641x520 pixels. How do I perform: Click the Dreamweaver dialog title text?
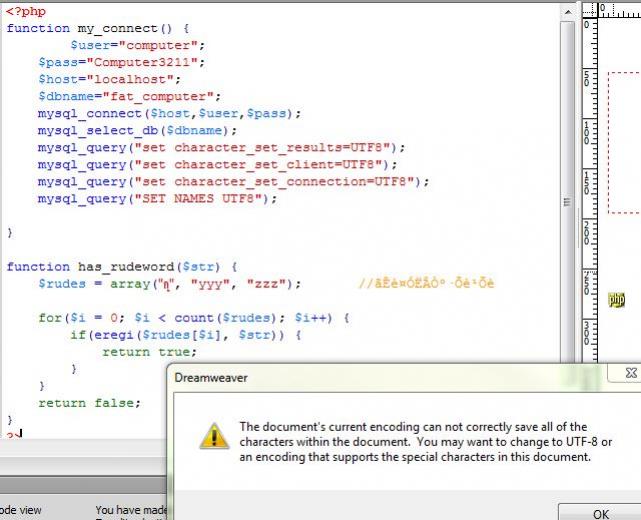click(211, 377)
